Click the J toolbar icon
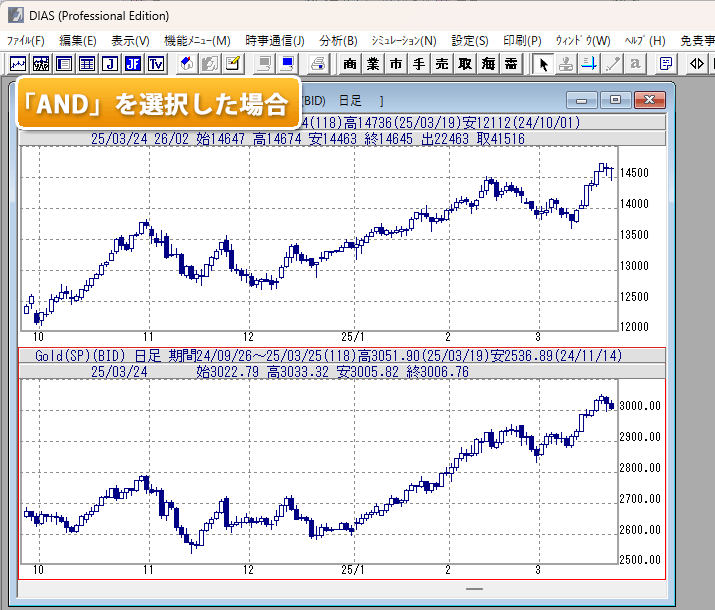 click(x=110, y=64)
